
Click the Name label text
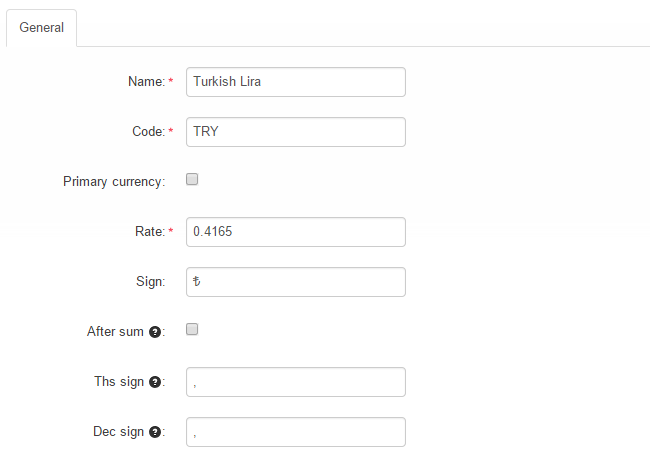[x=146, y=82]
